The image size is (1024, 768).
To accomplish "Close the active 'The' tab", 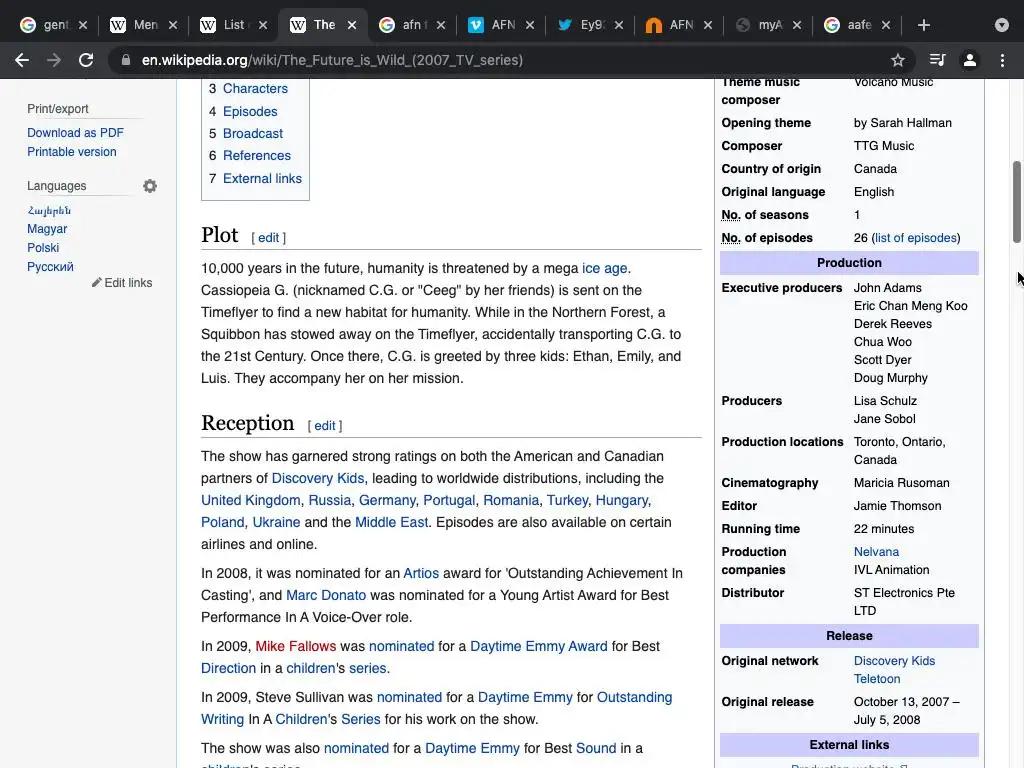I will coord(352,25).
